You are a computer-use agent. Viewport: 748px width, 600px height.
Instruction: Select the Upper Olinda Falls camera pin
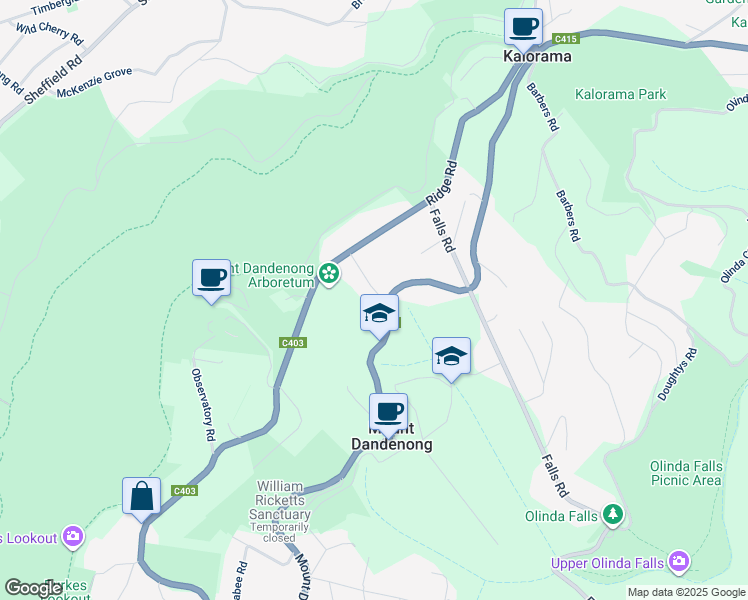[678, 562]
